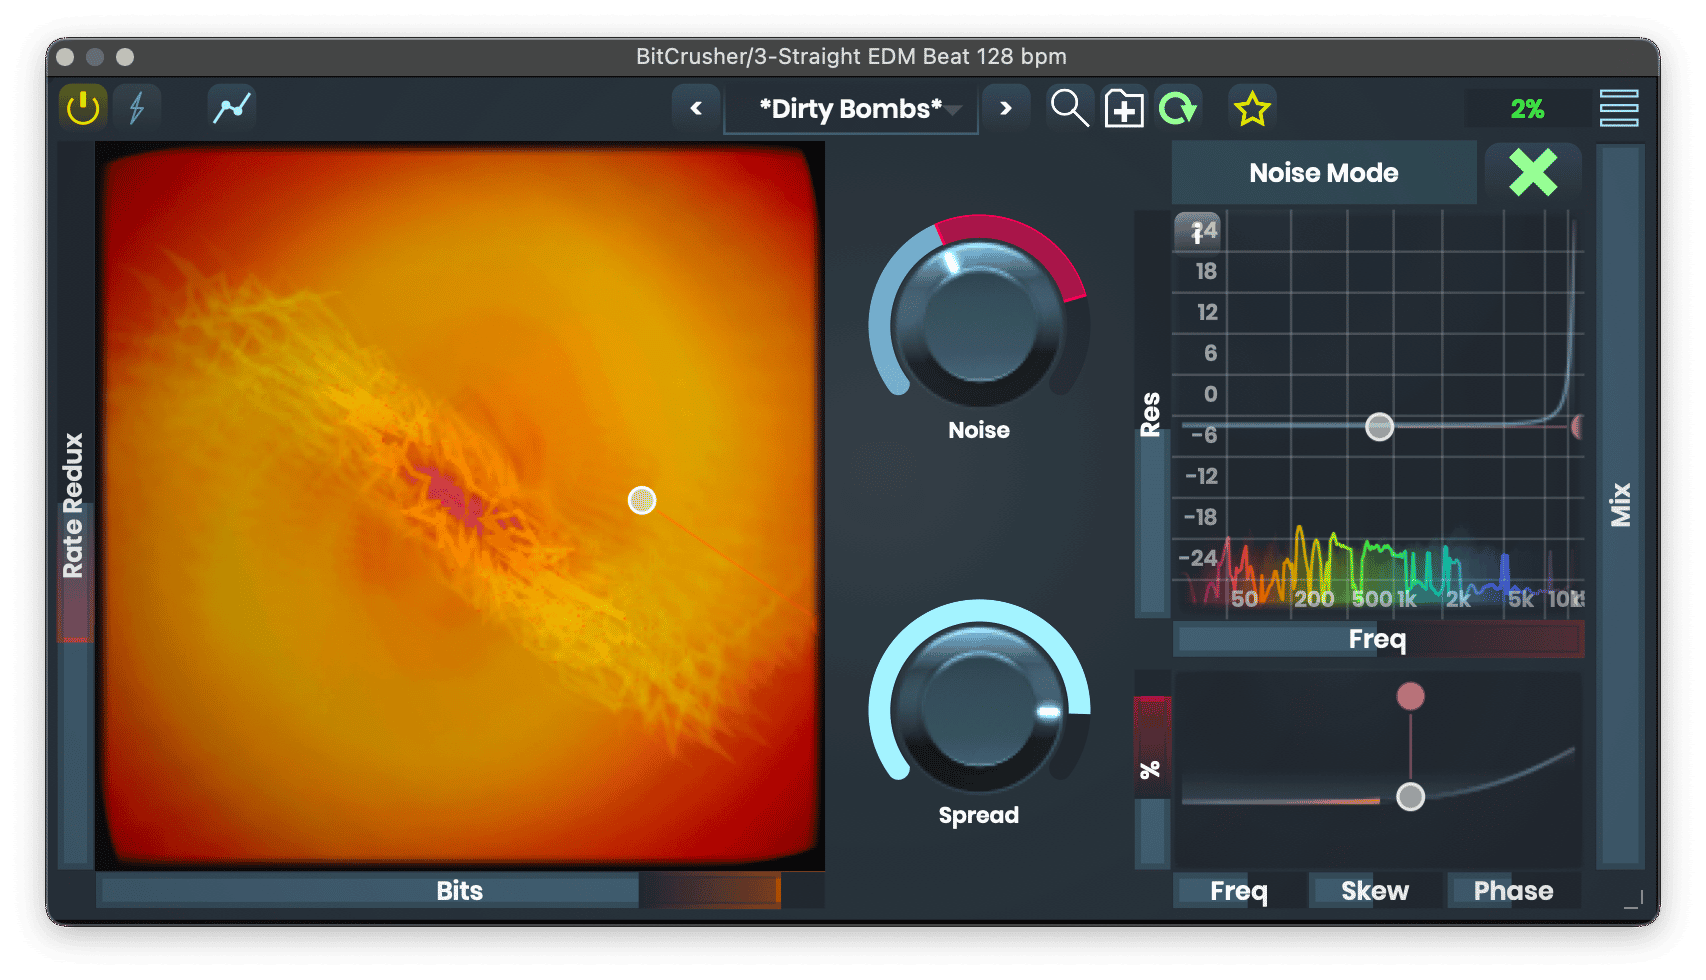The width and height of the screenshot is (1706, 980).
Task: Close Noise Mode panel with green X
Action: pyautogui.click(x=1533, y=173)
